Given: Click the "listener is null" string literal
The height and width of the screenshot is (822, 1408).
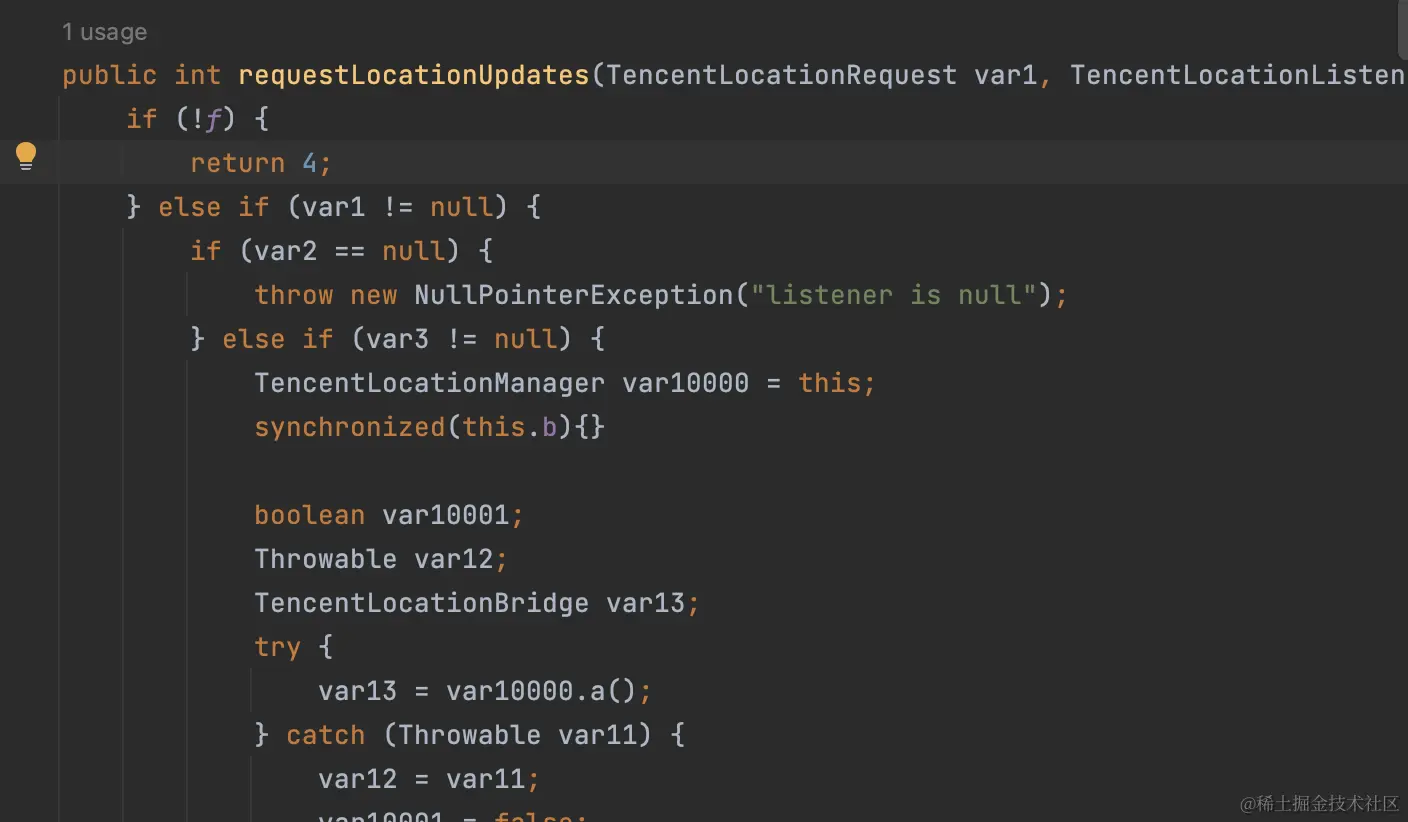Looking at the screenshot, I should tap(893, 295).
